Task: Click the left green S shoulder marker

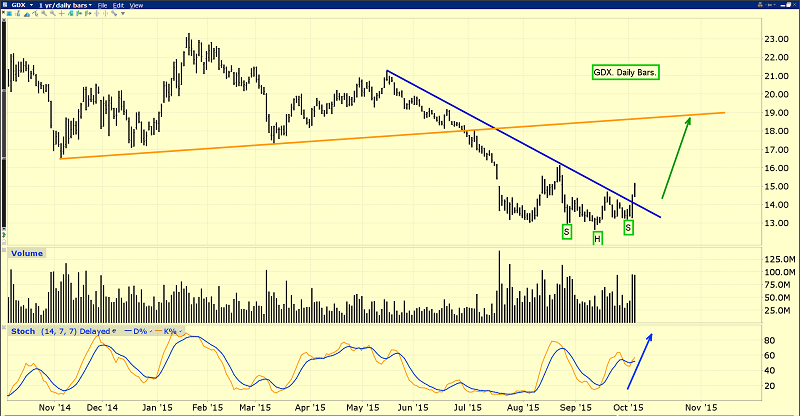Action: coord(566,232)
